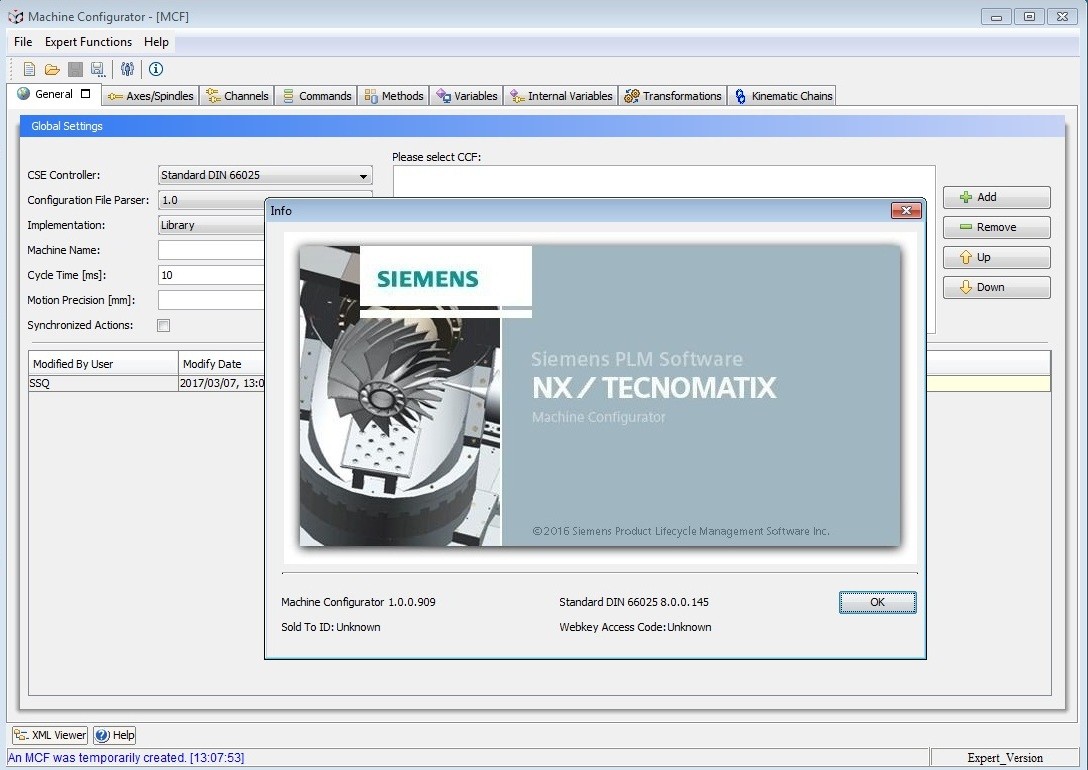Toggle the Synchronized Actions checkbox

164,325
